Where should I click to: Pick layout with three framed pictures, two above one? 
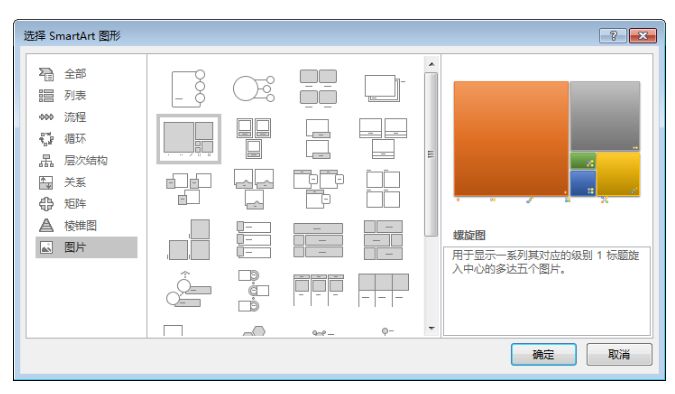(254, 139)
